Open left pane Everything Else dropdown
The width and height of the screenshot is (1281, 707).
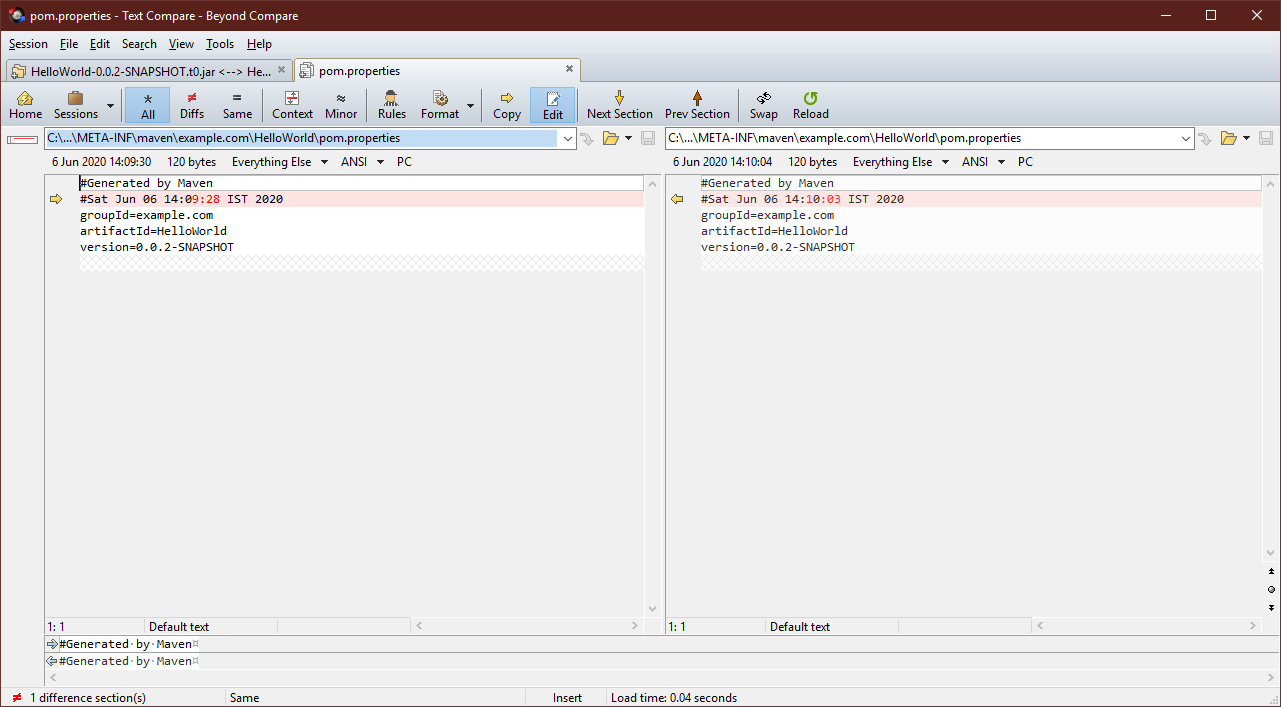[x=279, y=162]
